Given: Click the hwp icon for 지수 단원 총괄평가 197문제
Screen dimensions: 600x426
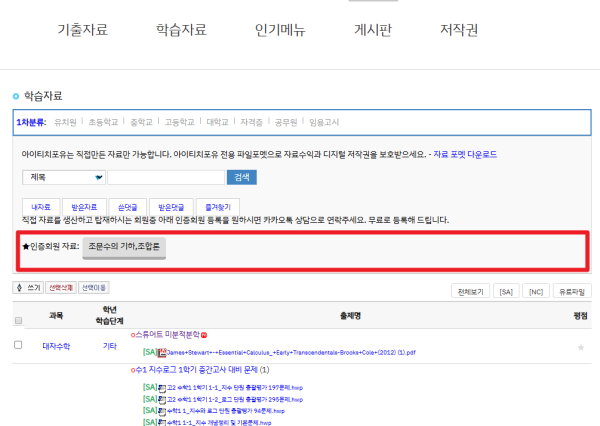Looking at the screenshot, I should pos(163,387).
